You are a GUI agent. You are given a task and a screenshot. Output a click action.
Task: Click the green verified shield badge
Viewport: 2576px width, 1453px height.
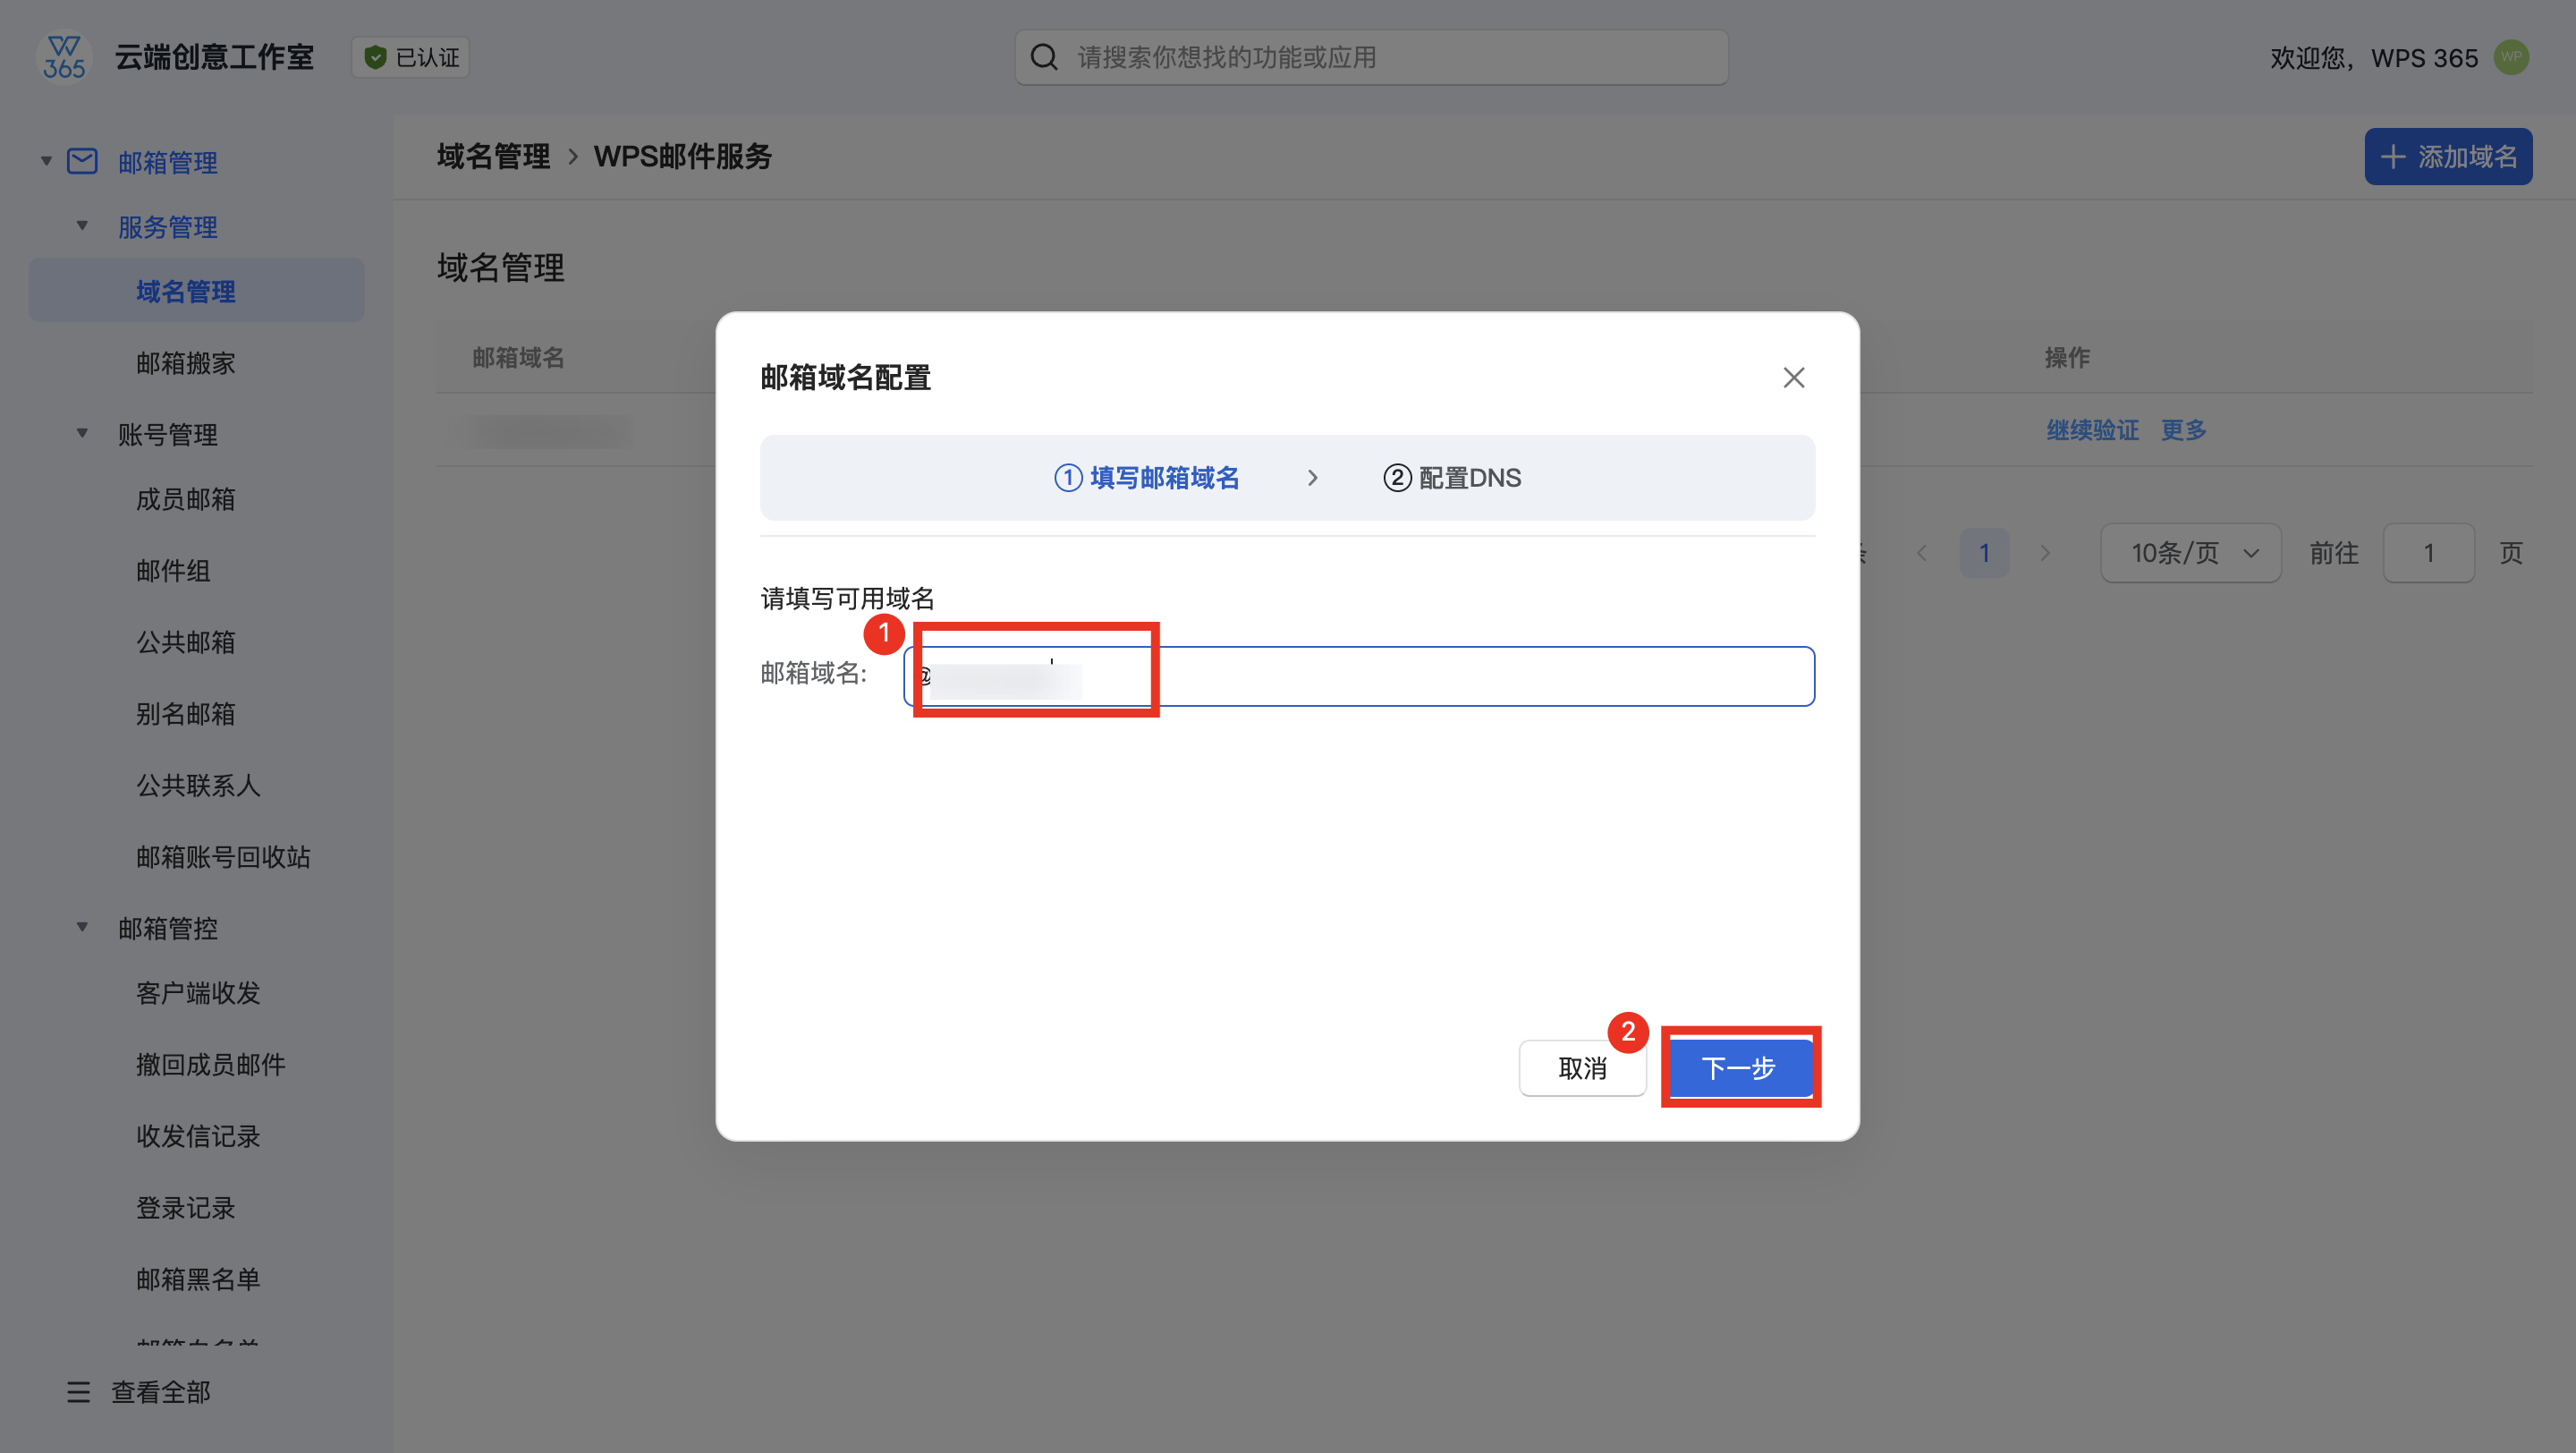point(375,58)
